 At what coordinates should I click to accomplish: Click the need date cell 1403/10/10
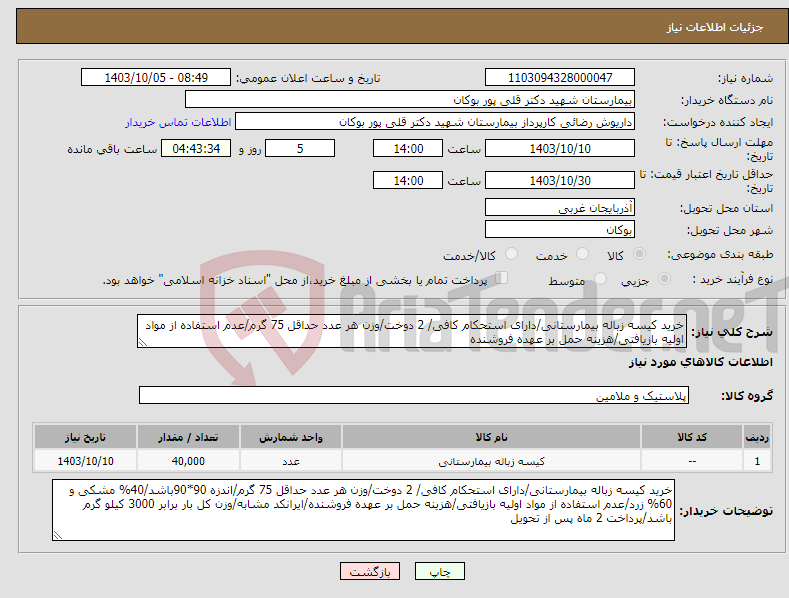pyautogui.click(x=86, y=461)
